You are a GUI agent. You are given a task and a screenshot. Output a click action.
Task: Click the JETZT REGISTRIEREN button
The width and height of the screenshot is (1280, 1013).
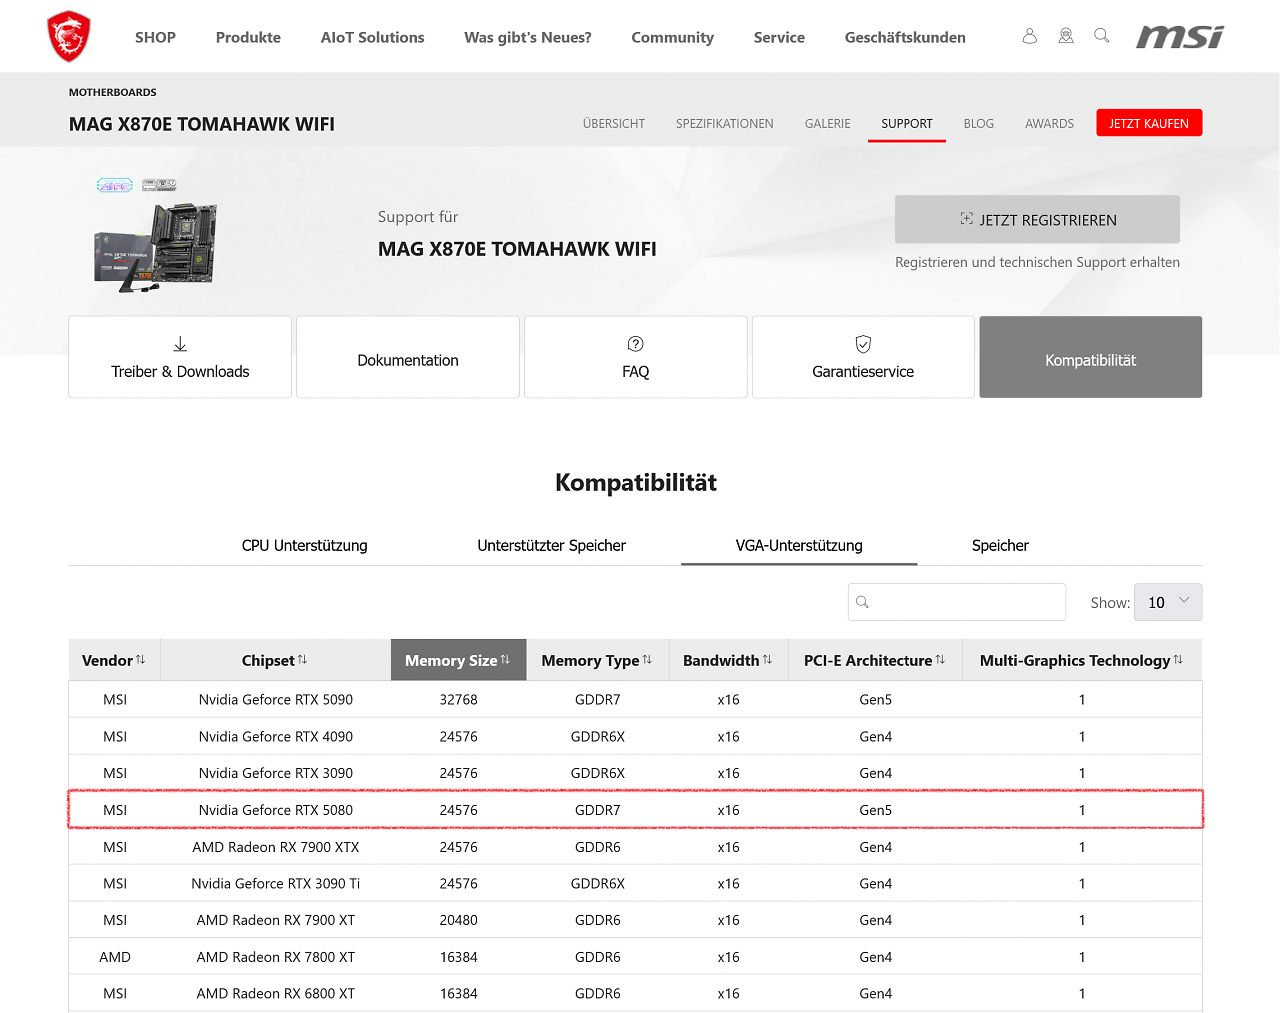pos(1037,220)
